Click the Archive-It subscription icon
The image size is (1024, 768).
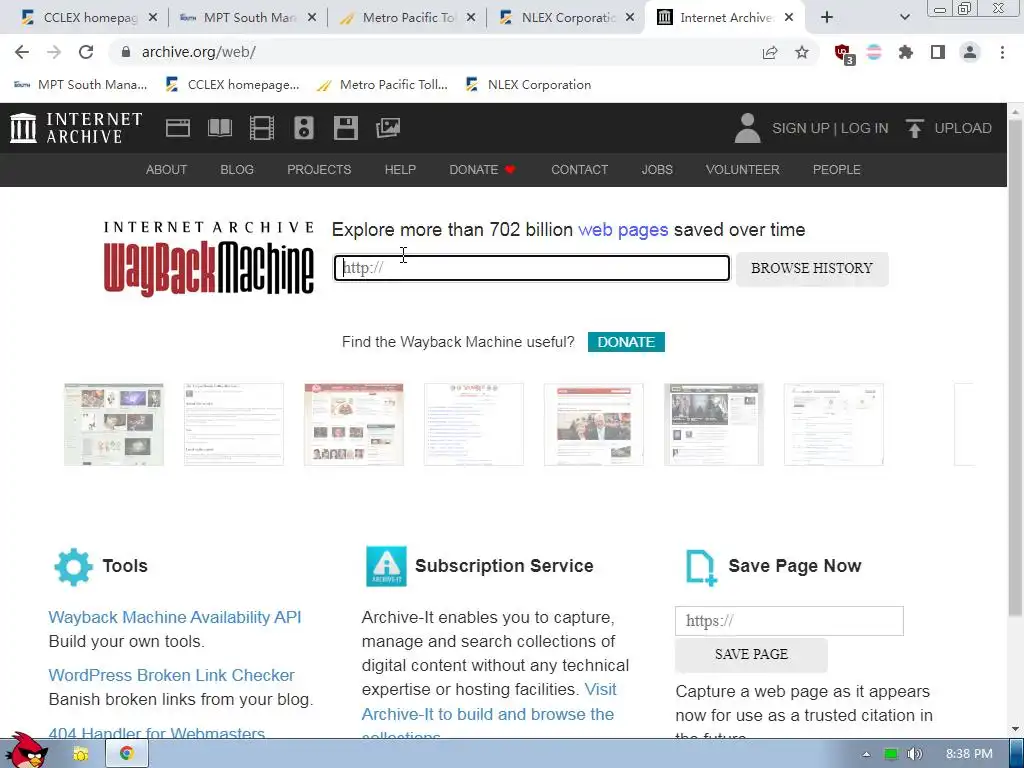tap(386, 566)
